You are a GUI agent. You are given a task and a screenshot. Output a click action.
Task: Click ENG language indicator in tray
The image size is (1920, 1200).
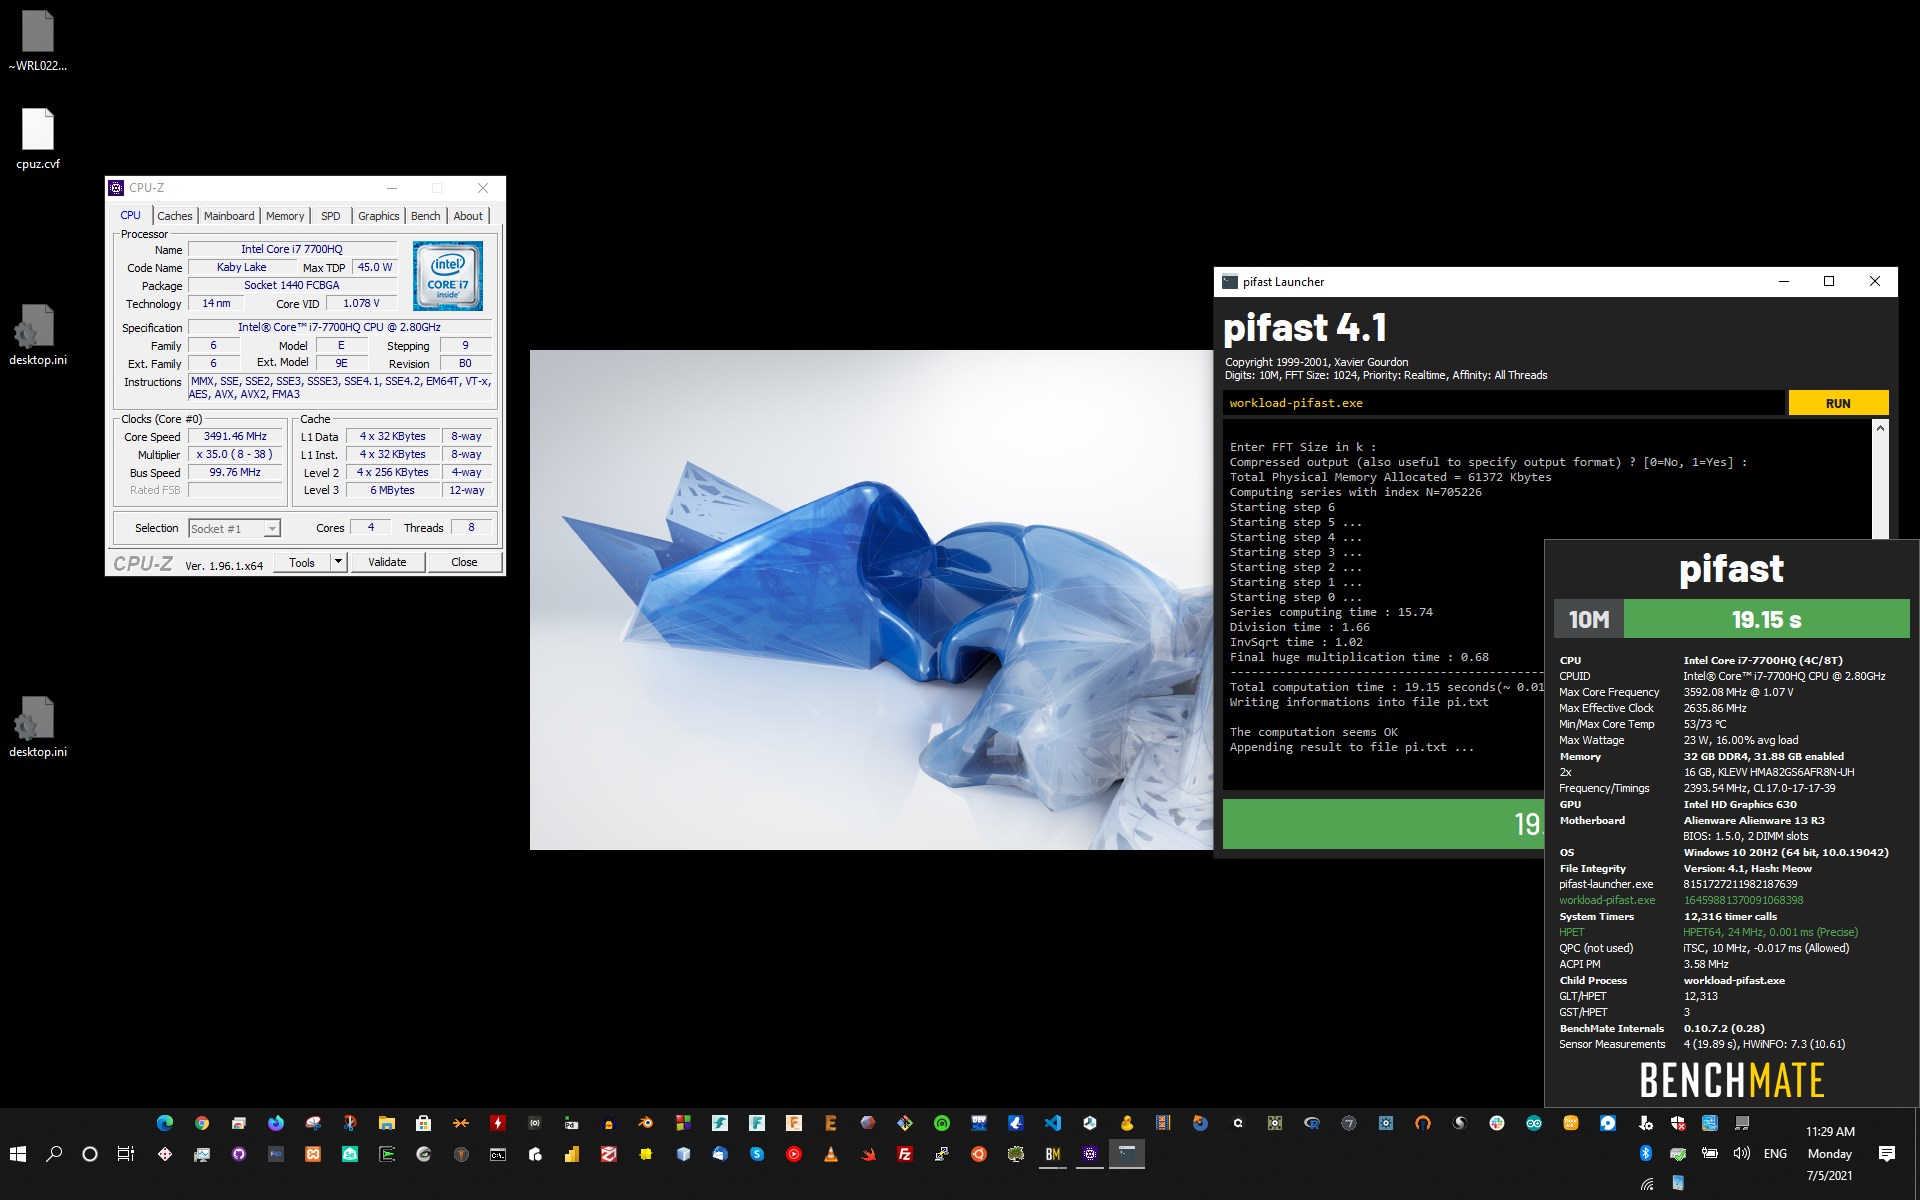pyautogui.click(x=1775, y=1153)
